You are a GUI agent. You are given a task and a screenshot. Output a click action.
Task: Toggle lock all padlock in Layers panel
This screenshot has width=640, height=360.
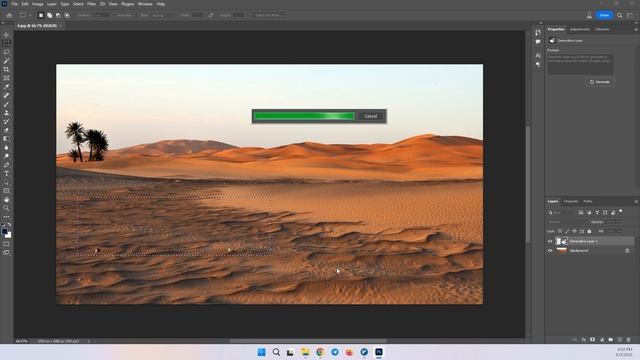click(589, 231)
